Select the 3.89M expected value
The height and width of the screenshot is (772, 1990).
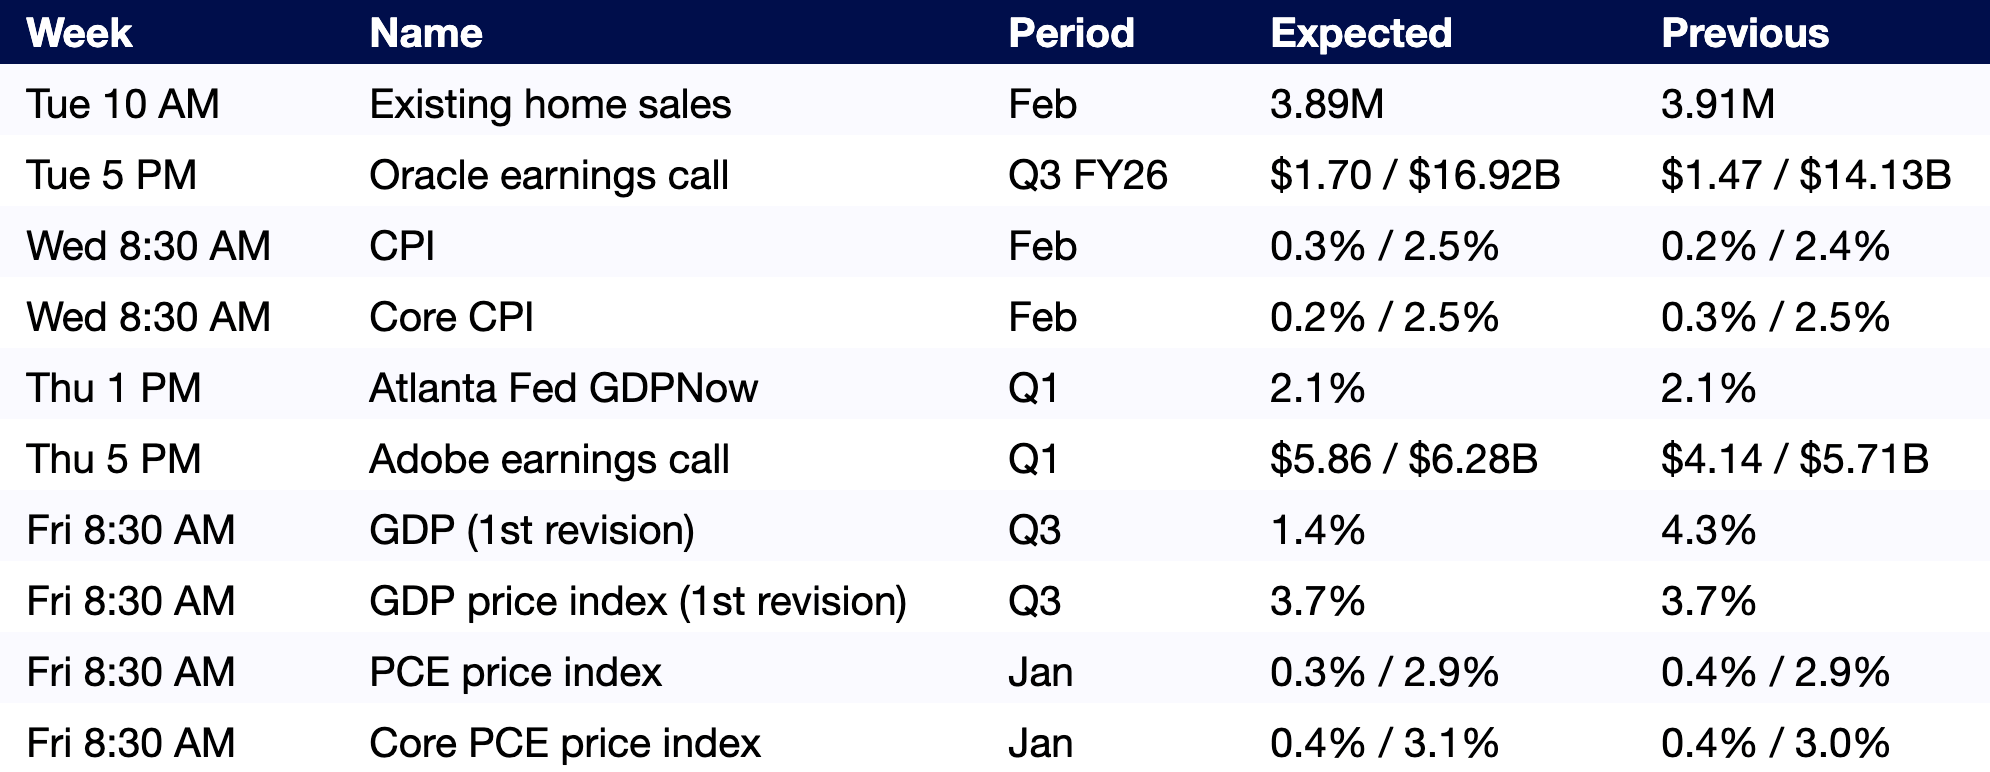(1327, 104)
